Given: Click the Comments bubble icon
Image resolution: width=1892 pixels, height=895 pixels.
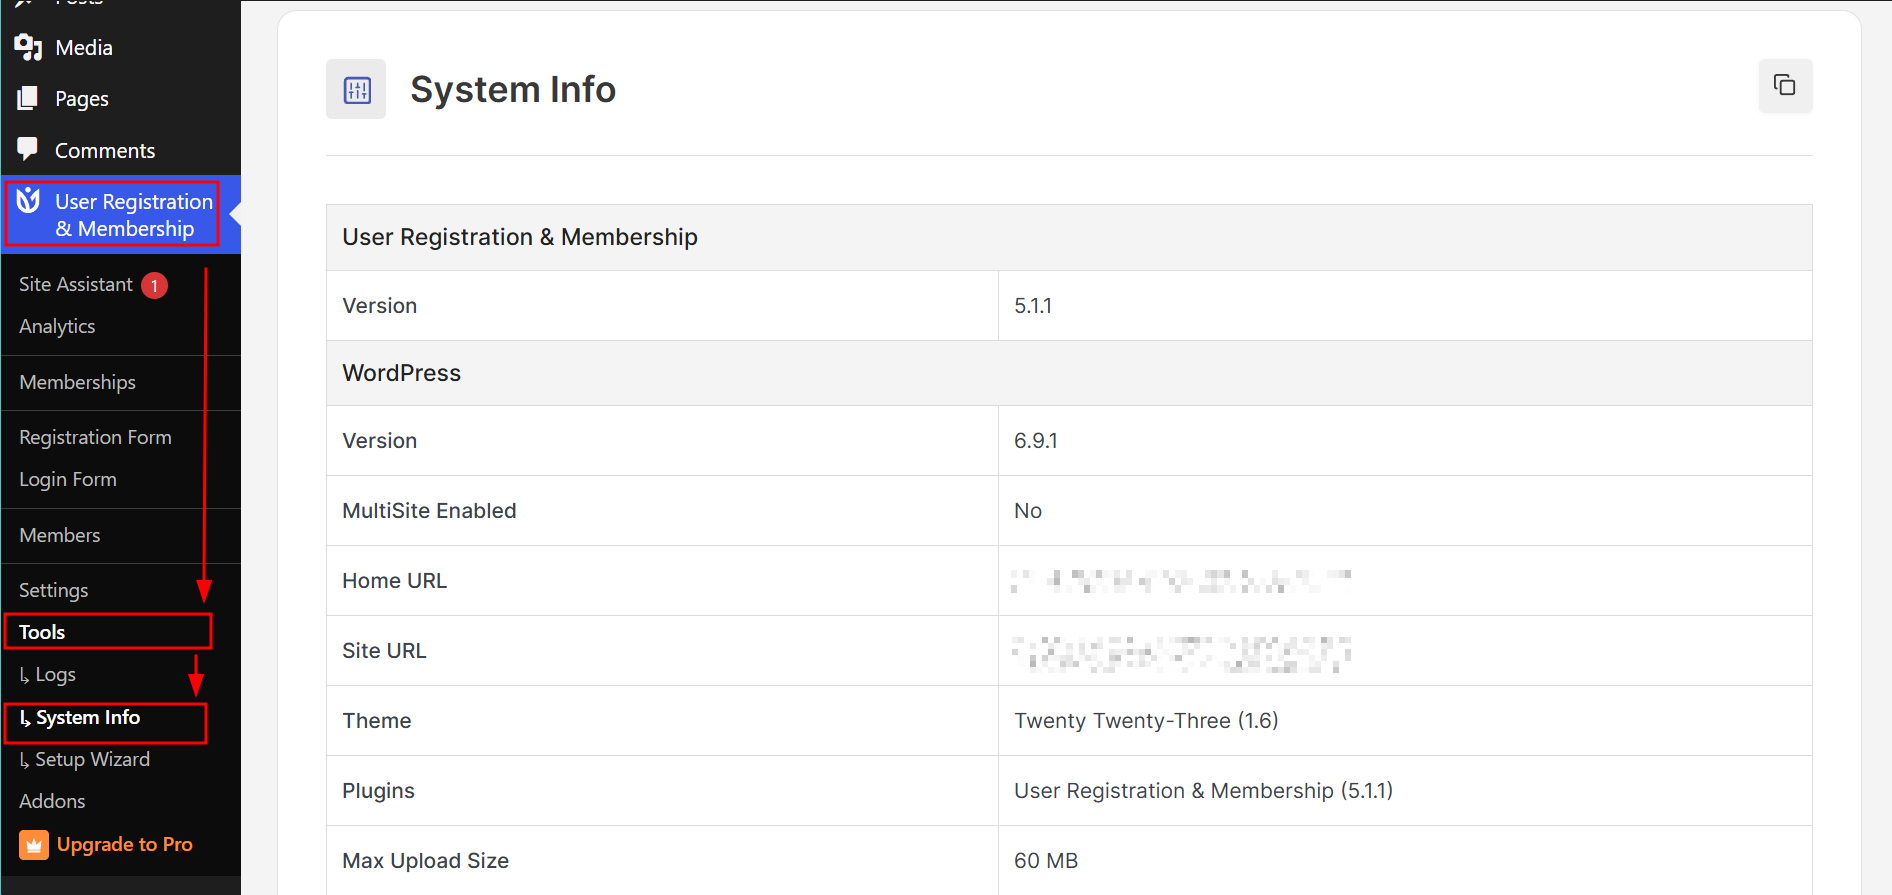Looking at the screenshot, I should (28, 149).
